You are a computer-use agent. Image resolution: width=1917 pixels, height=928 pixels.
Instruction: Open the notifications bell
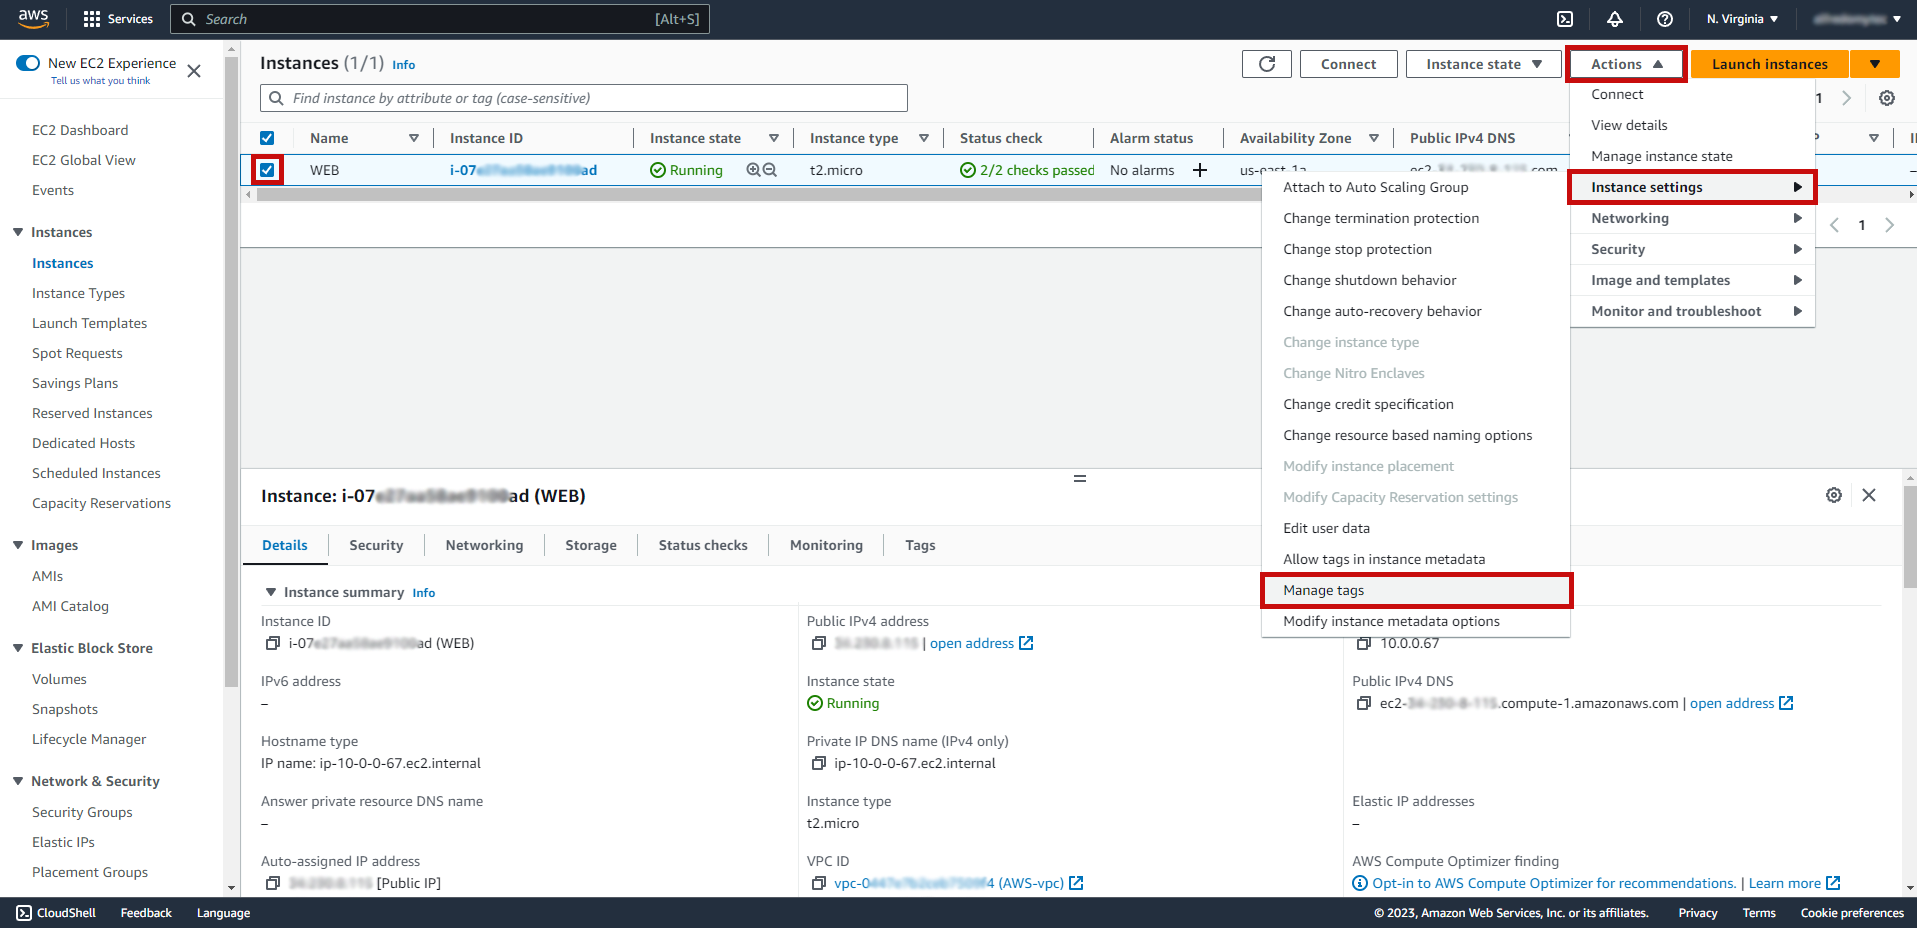pyautogui.click(x=1615, y=19)
